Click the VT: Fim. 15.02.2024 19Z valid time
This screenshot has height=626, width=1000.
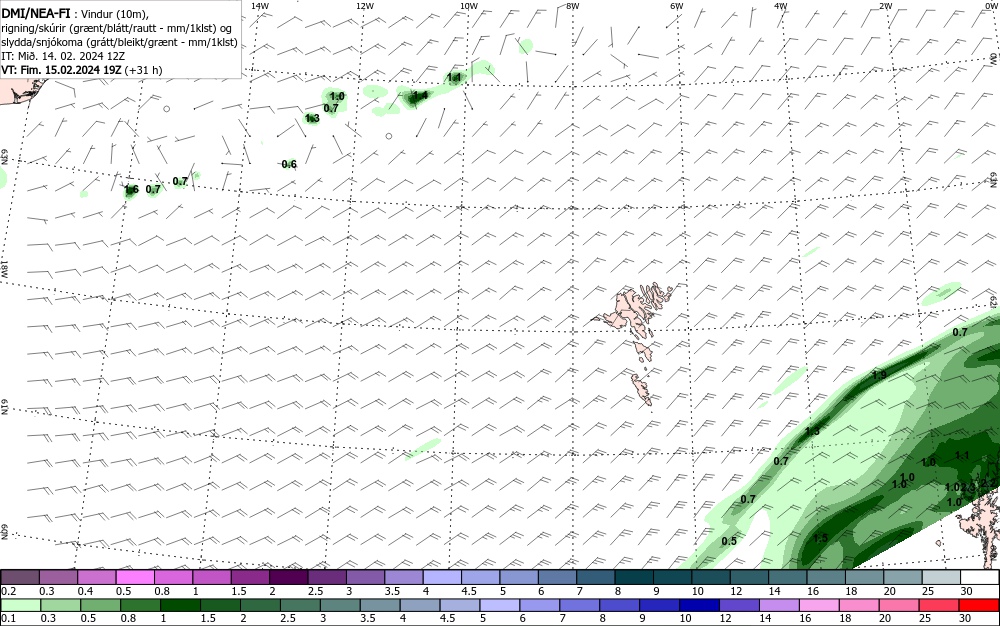tap(61, 70)
